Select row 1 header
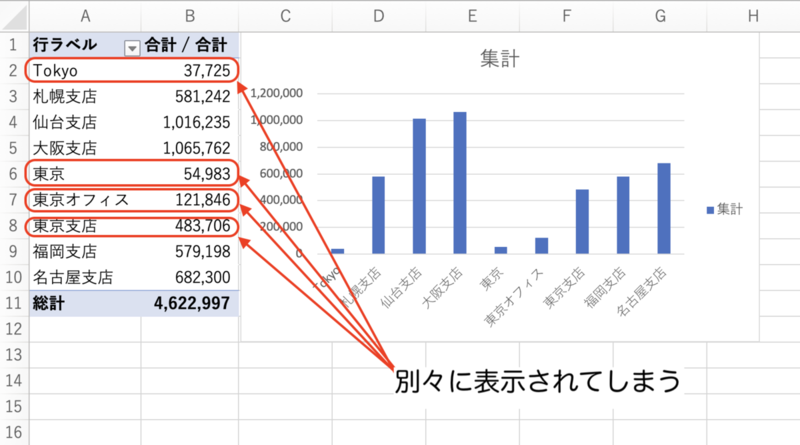The width and height of the screenshot is (800, 445). pyautogui.click(x=14, y=45)
